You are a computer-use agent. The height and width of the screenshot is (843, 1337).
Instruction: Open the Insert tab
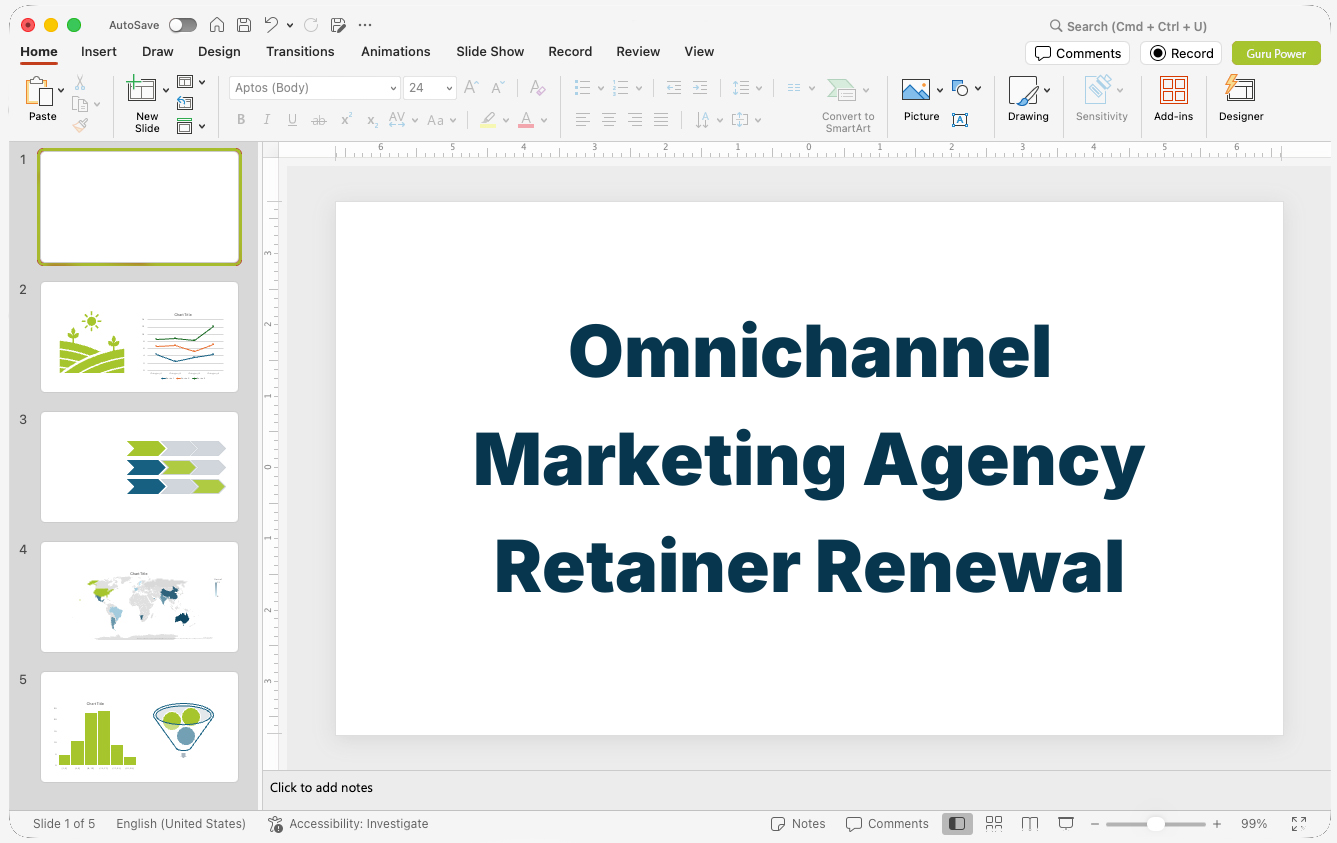point(99,51)
